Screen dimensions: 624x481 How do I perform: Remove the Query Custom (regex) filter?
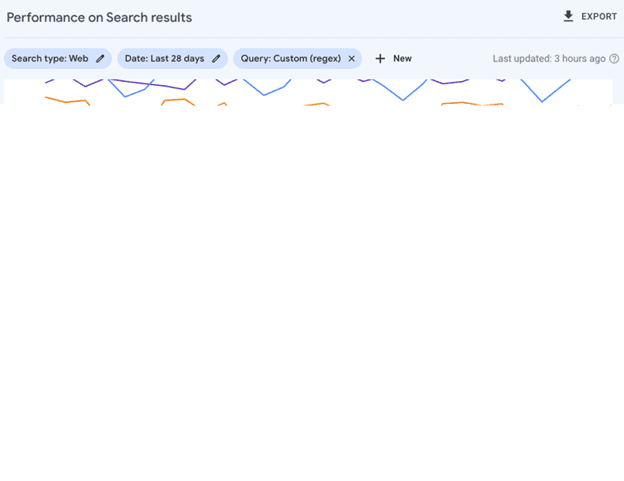[x=351, y=58]
